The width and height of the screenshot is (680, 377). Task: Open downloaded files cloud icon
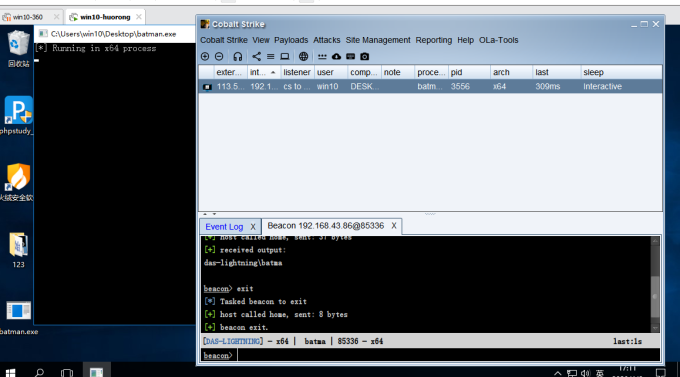337,56
